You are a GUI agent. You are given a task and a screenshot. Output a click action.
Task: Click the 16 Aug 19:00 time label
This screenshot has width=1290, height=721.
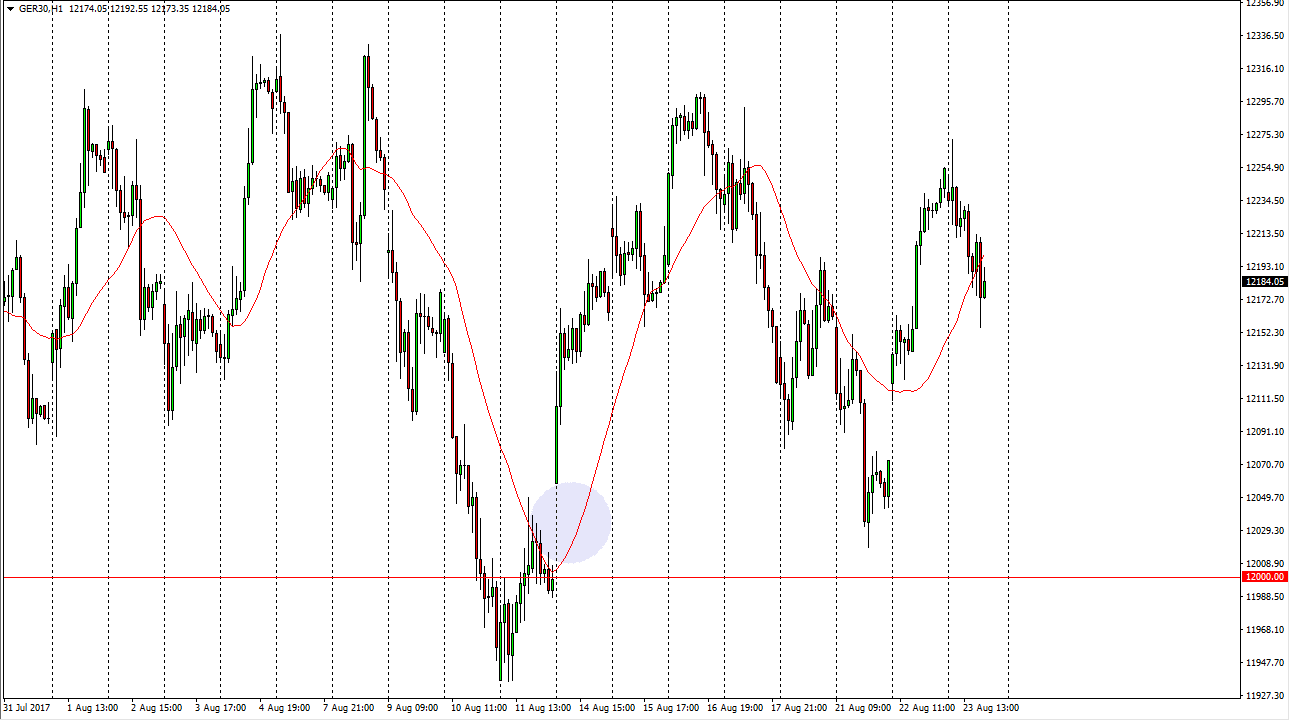[734, 708]
